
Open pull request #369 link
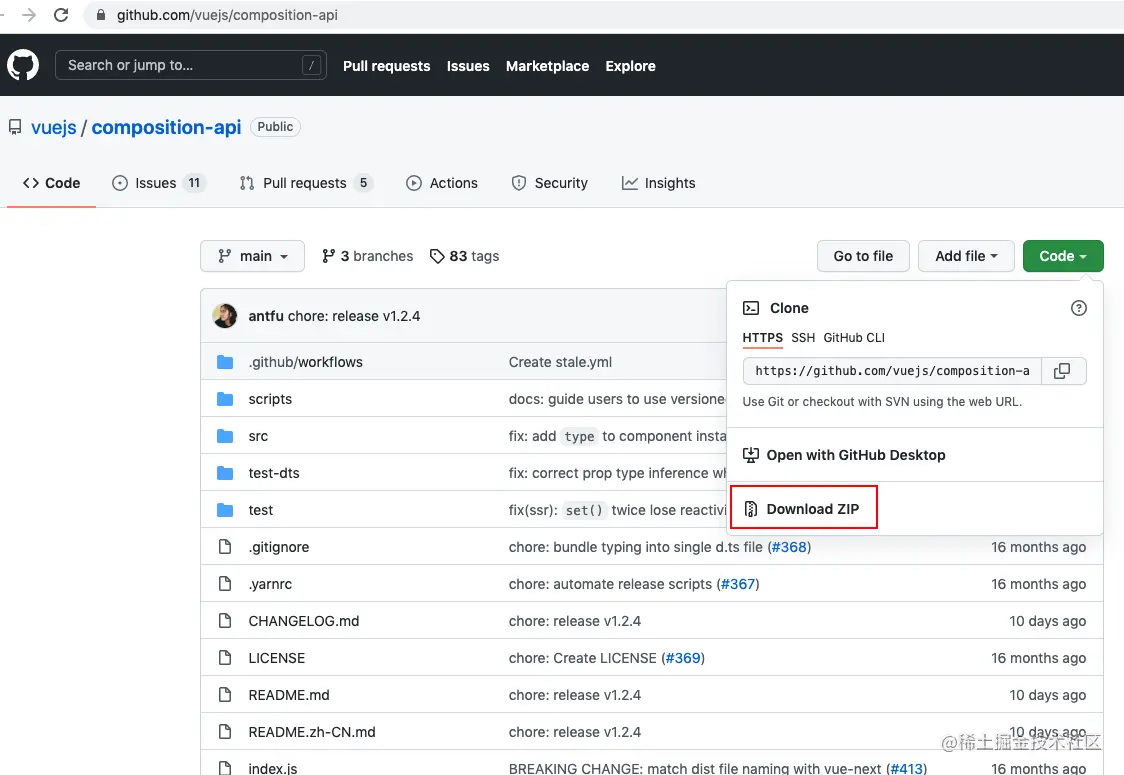pos(683,658)
